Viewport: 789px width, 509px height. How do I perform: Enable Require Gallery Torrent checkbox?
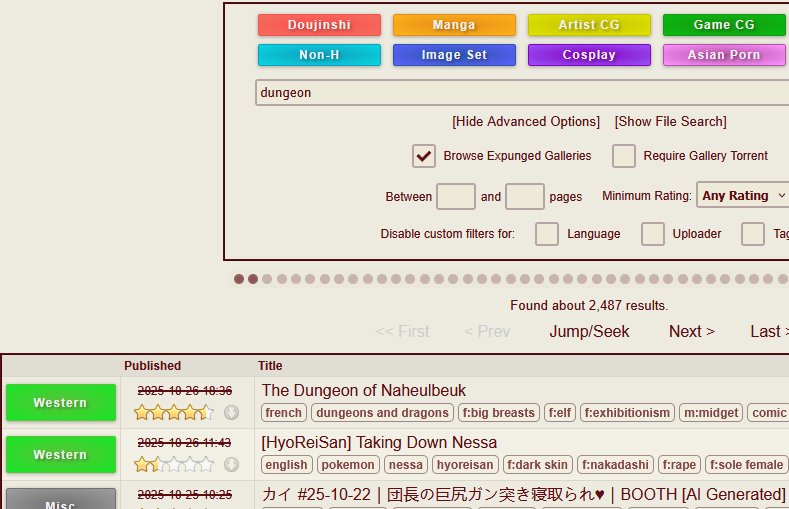(x=623, y=156)
